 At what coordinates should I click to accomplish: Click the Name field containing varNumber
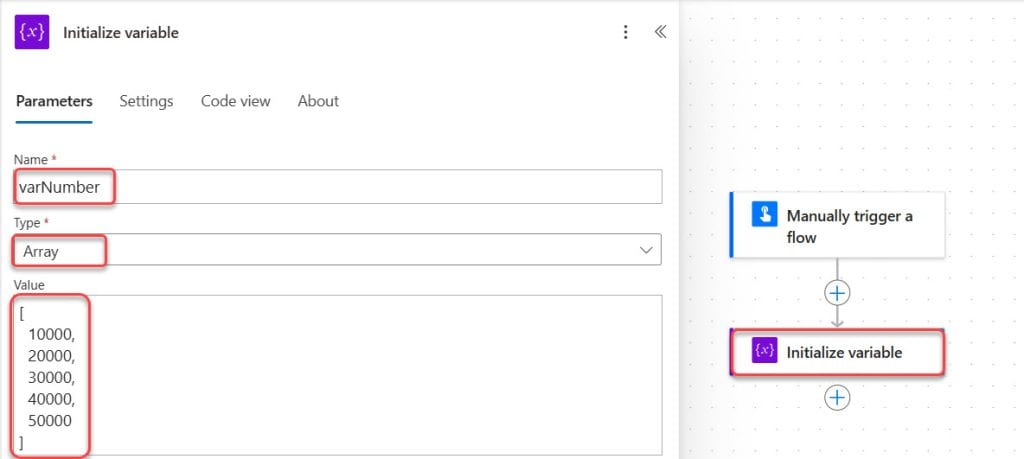click(x=338, y=187)
